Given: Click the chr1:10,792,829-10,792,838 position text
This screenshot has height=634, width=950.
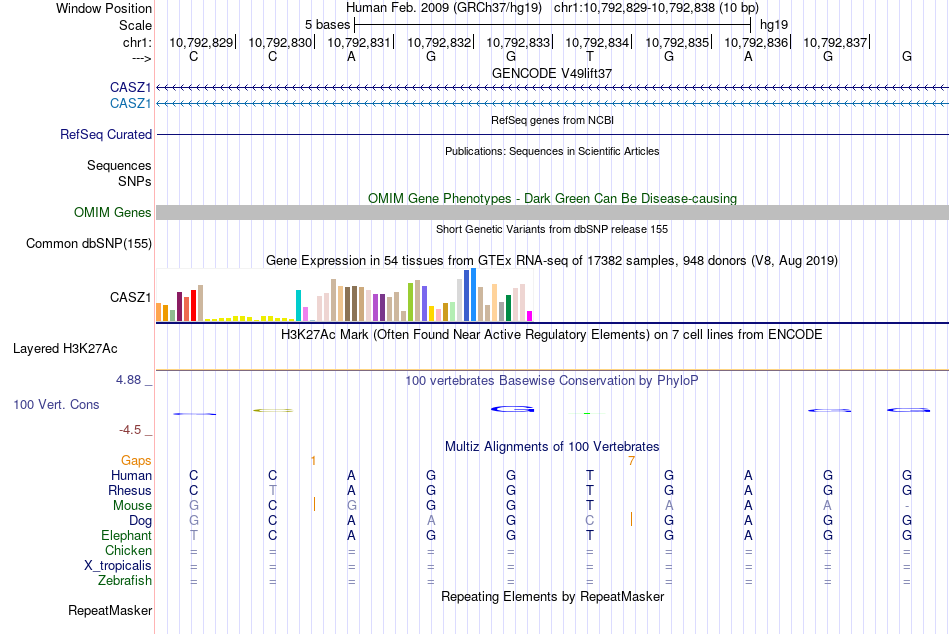Looking at the screenshot, I should 656,8.
